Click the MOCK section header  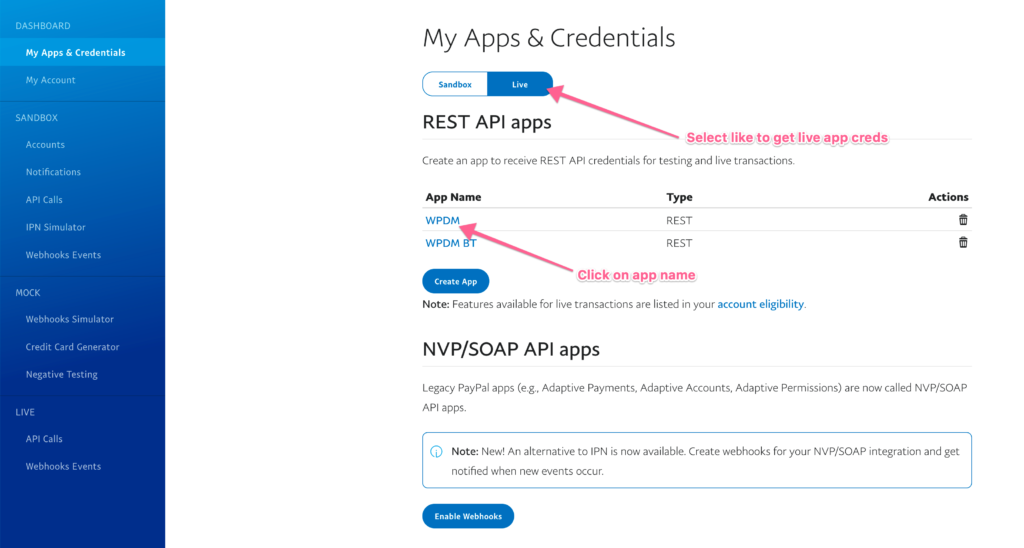[x=28, y=293]
